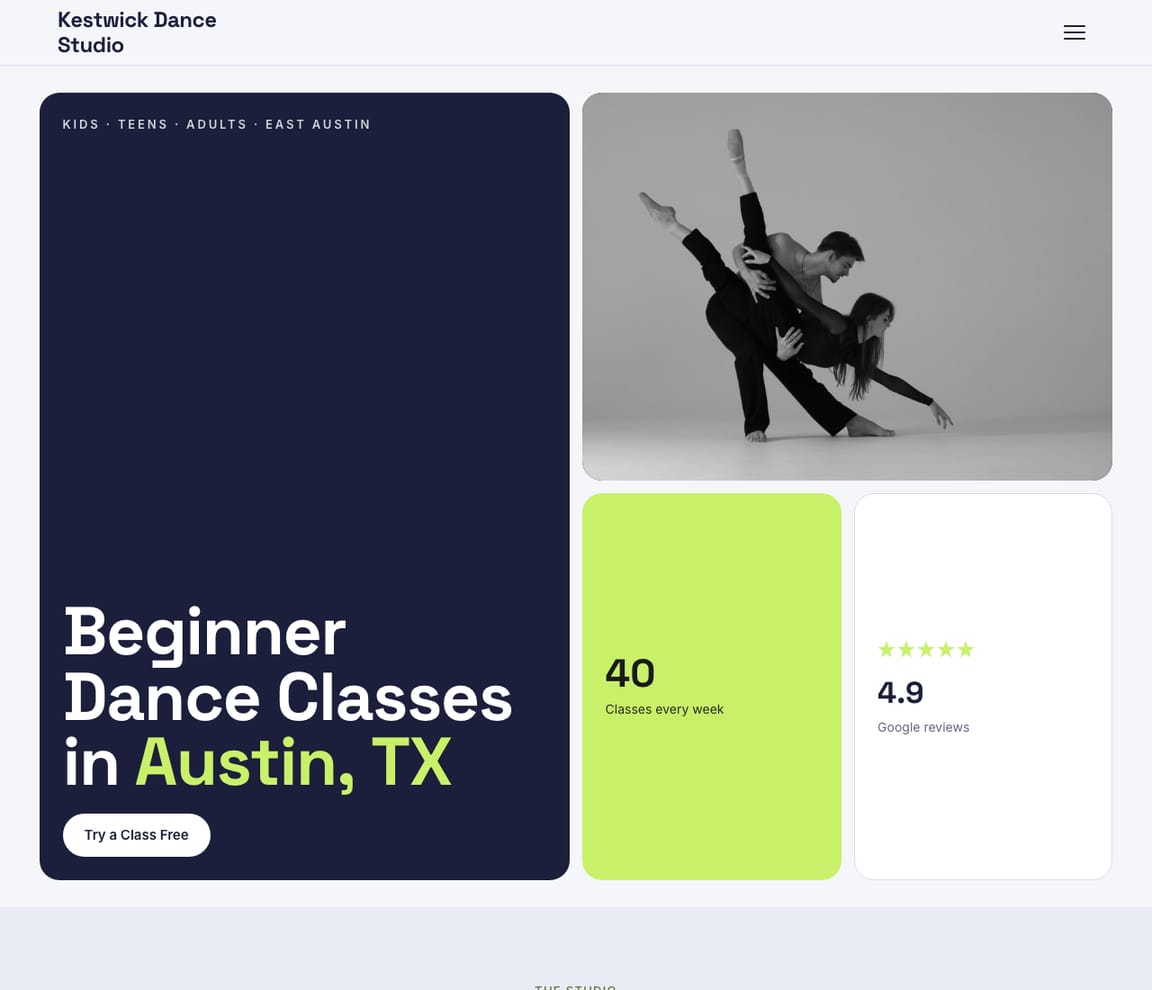Click the Try a Class Free button

[137, 835]
